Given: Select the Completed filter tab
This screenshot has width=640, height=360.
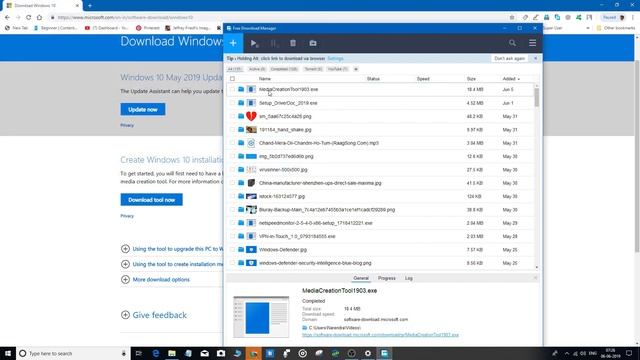Looking at the screenshot, I should (x=284, y=69).
